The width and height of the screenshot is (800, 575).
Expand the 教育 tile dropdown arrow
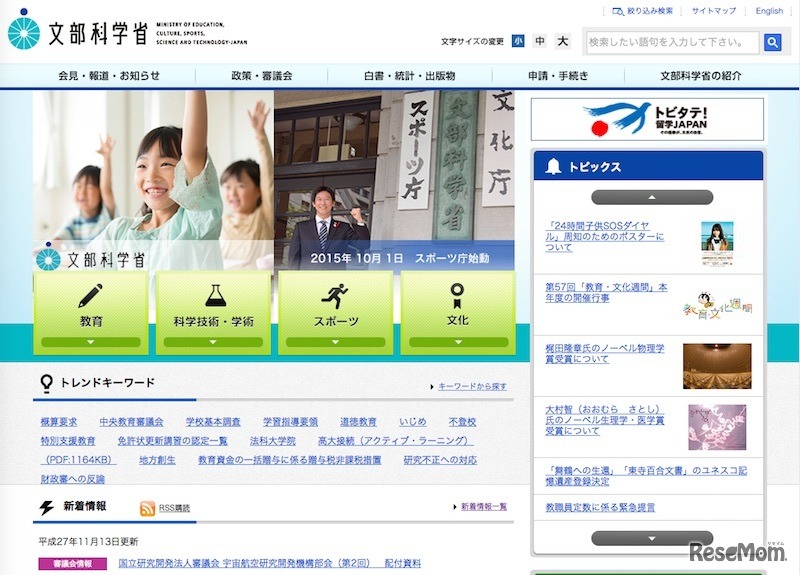91,342
